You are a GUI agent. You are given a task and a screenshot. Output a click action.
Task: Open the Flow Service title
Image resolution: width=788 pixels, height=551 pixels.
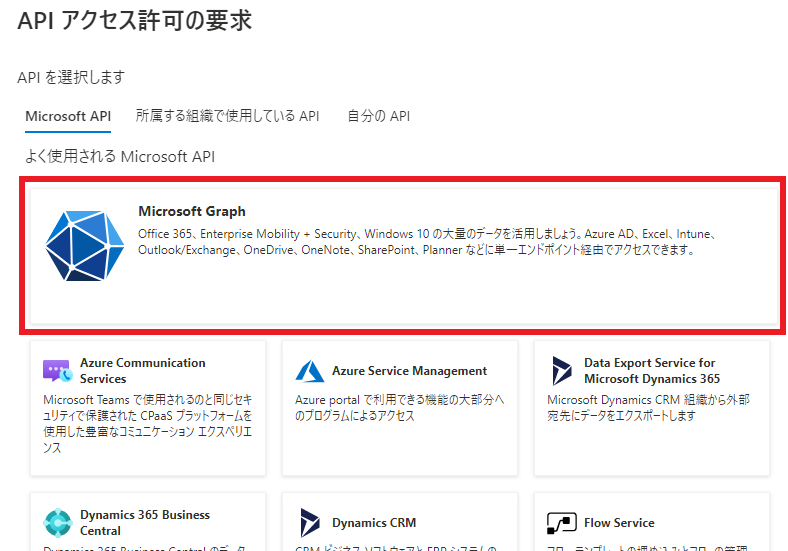(x=619, y=523)
